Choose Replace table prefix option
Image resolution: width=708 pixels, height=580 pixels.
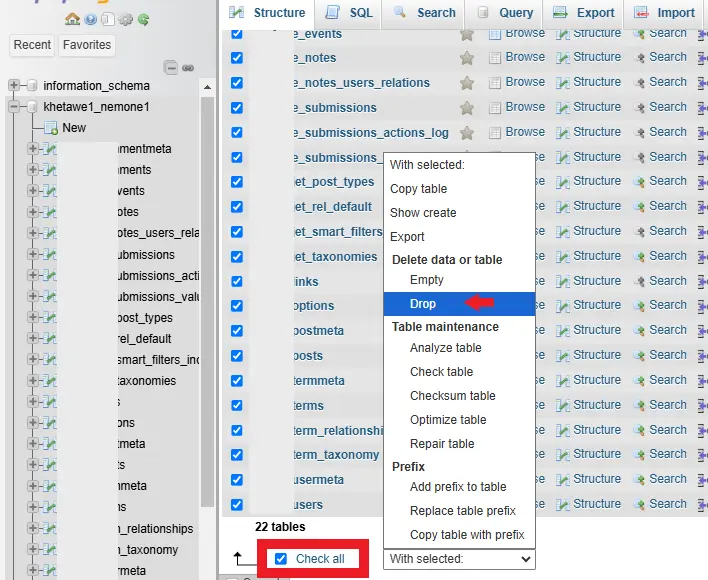pyautogui.click(x=459, y=510)
